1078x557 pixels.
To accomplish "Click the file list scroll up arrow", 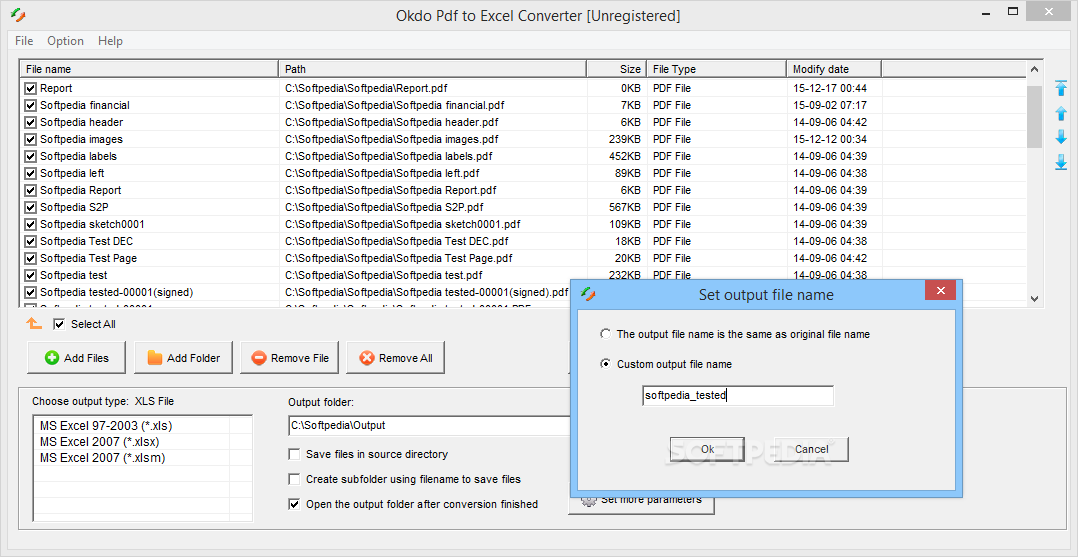I will (x=1034, y=69).
